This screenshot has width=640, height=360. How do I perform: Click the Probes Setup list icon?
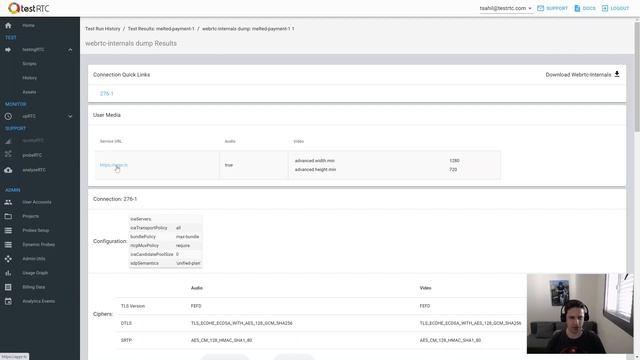tap(8, 231)
